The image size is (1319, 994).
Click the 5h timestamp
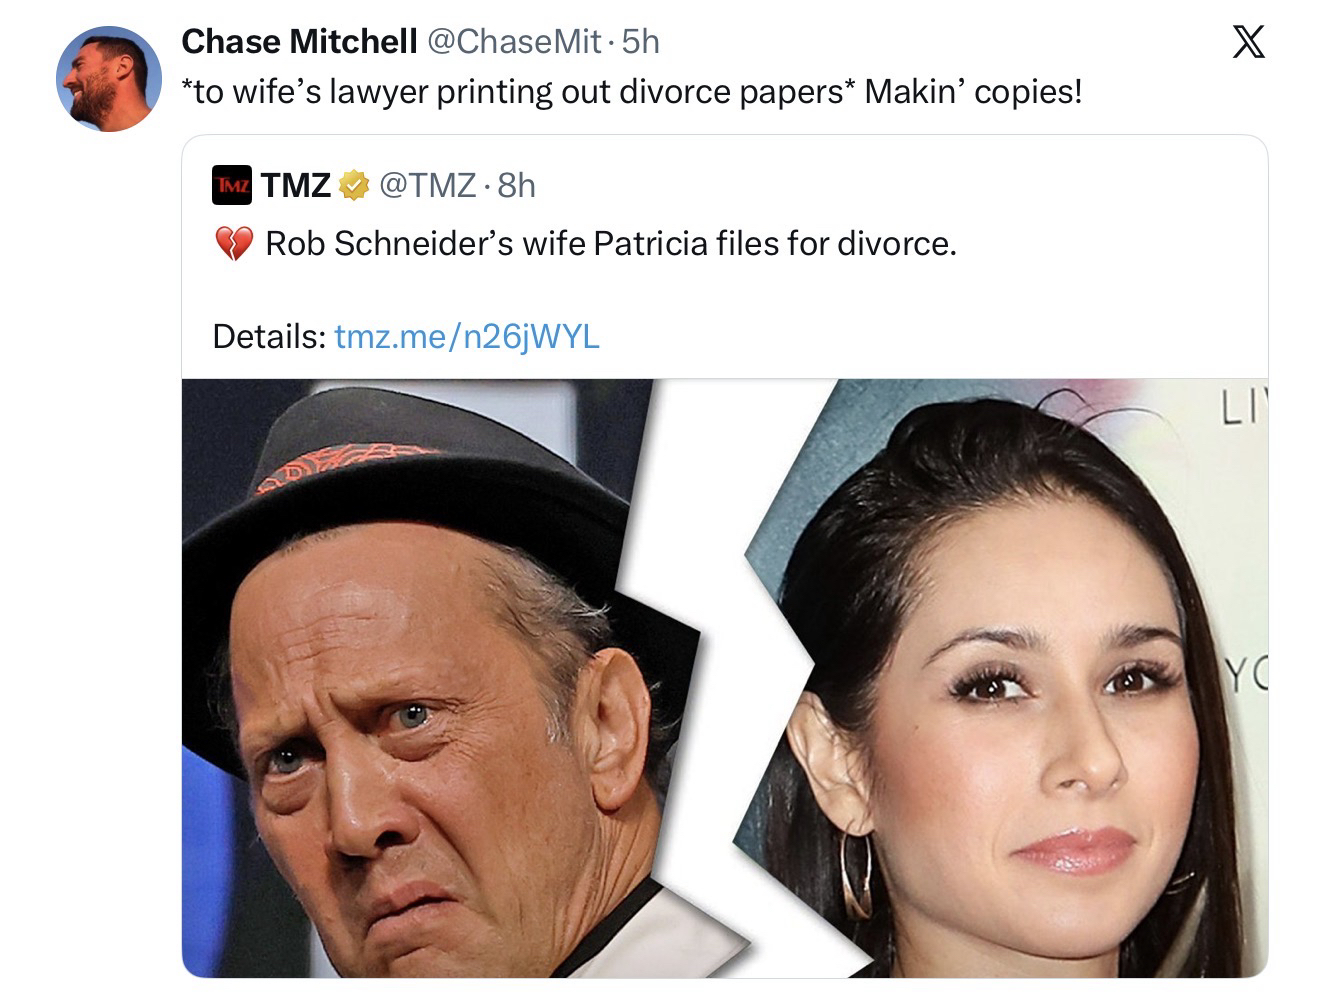(x=640, y=41)
